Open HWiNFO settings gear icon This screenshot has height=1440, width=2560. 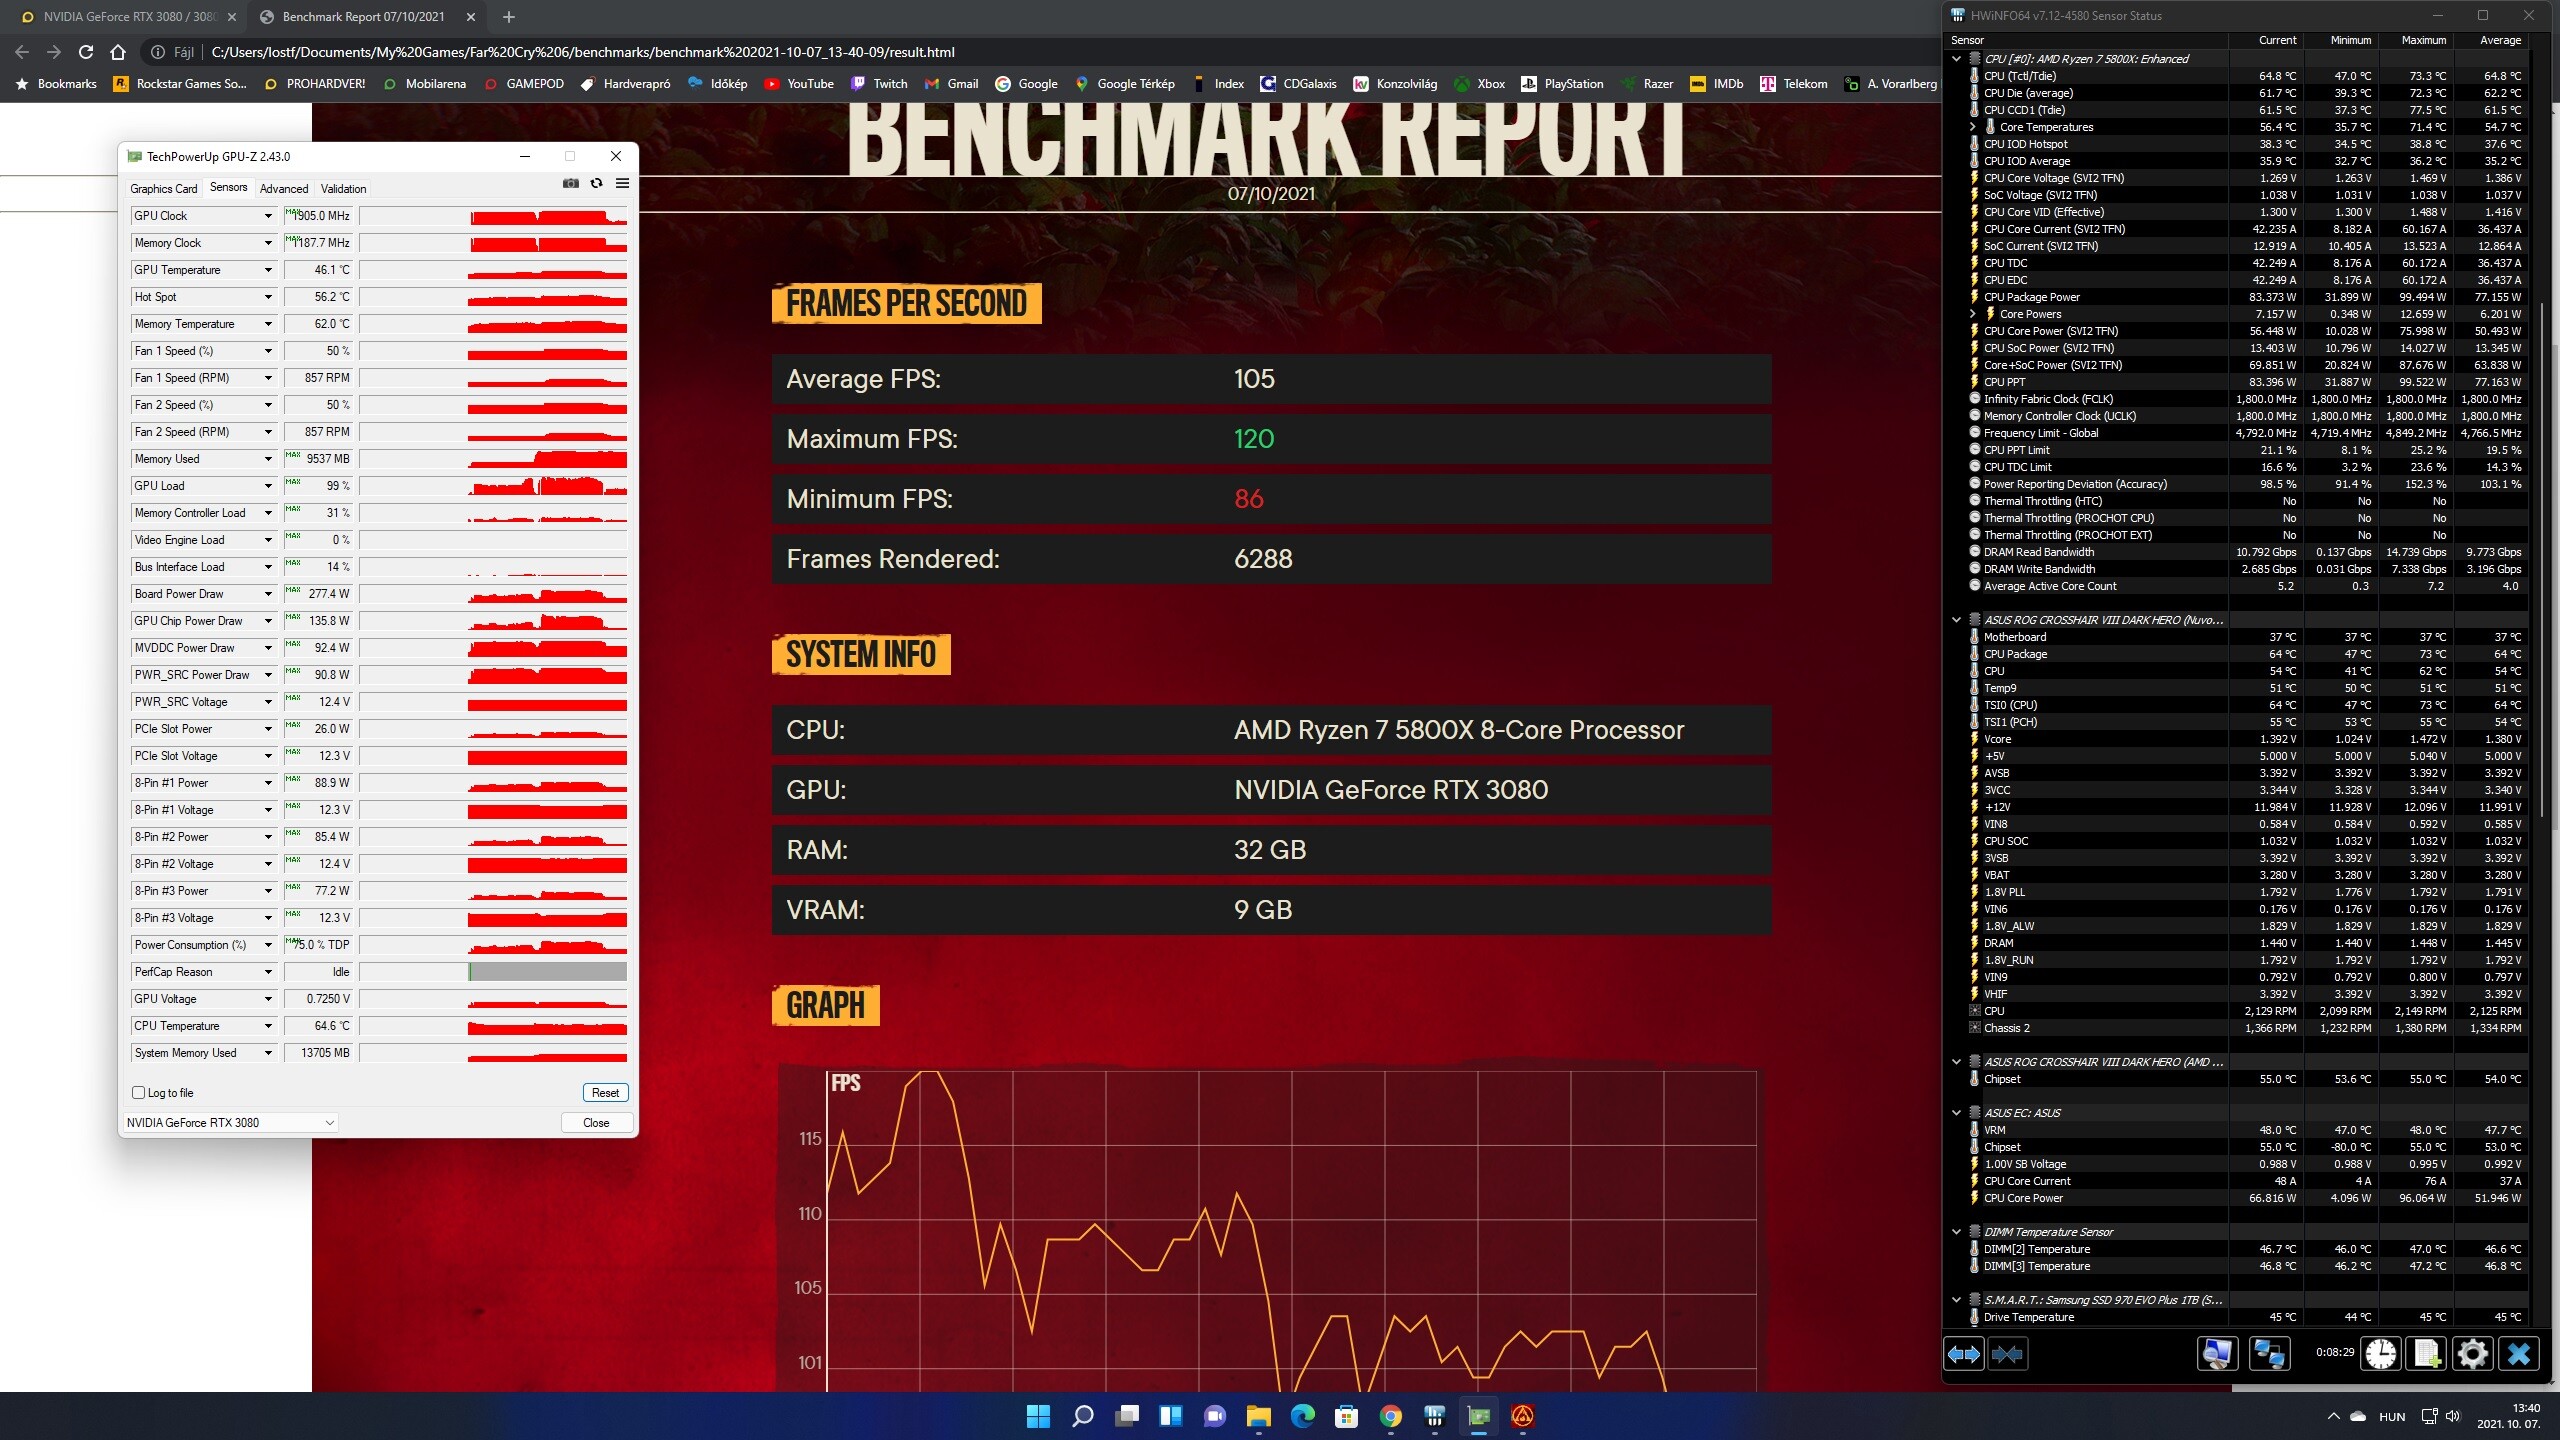point(2472,1354)
